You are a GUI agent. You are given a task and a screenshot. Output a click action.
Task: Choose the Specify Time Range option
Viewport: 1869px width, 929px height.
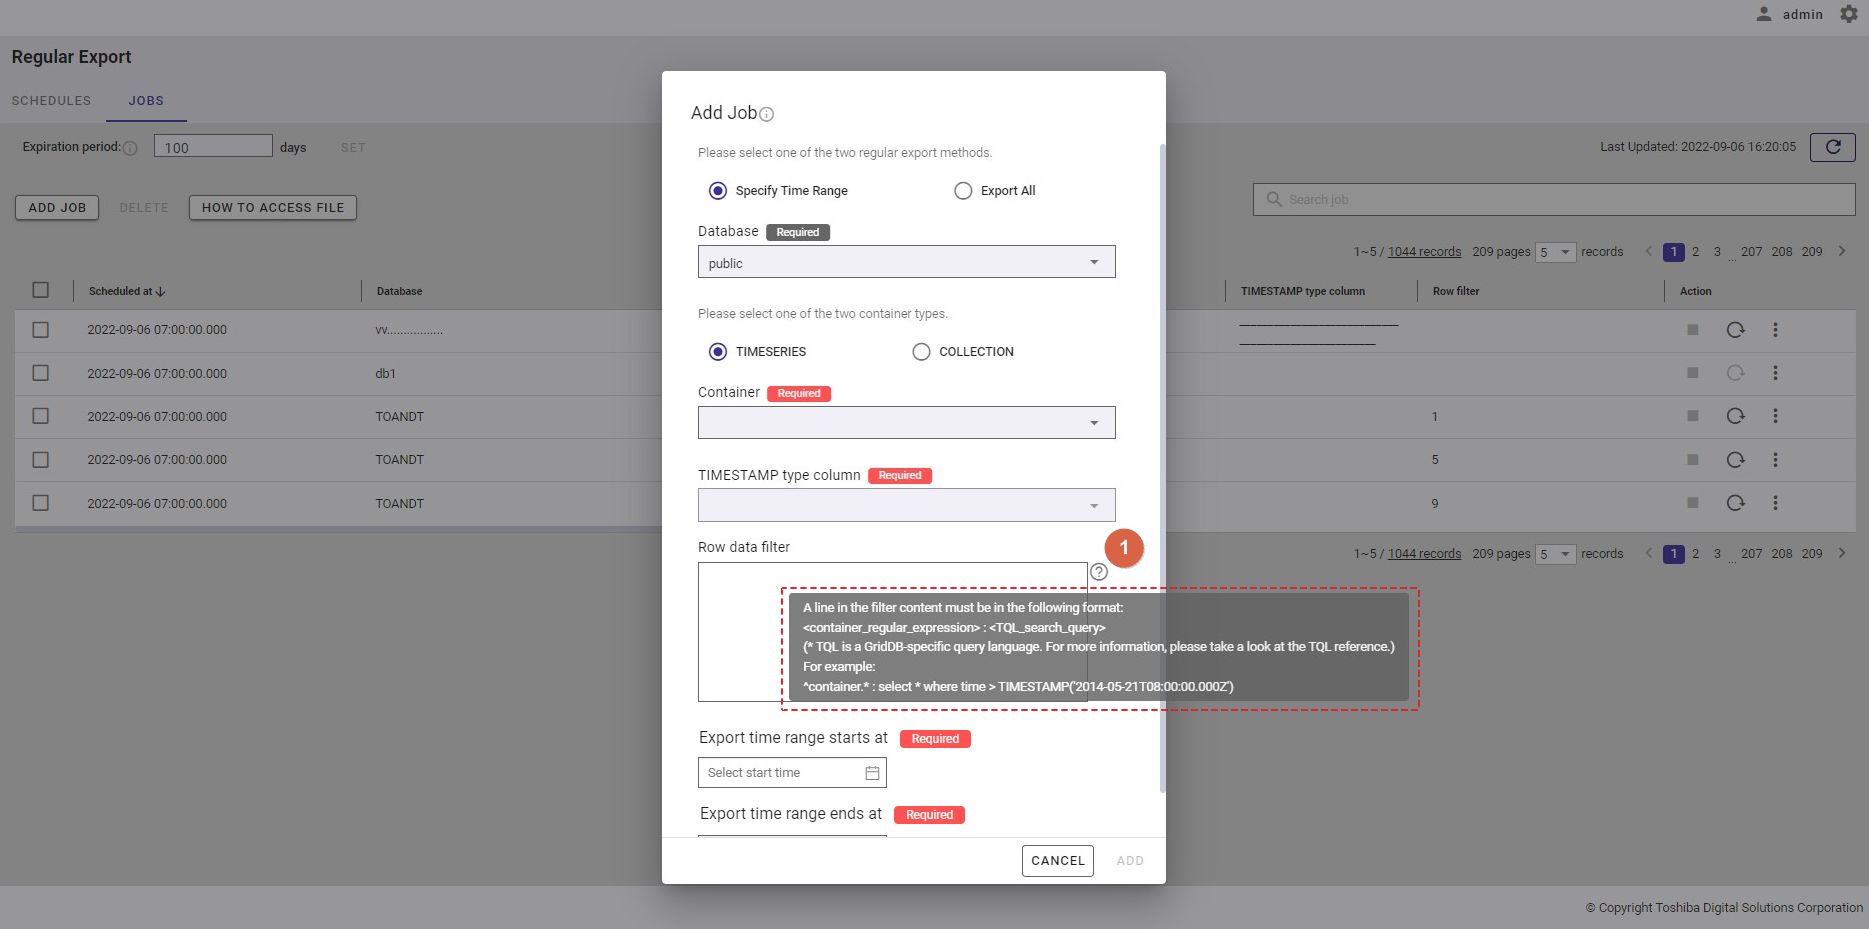(x=718, y=191)
